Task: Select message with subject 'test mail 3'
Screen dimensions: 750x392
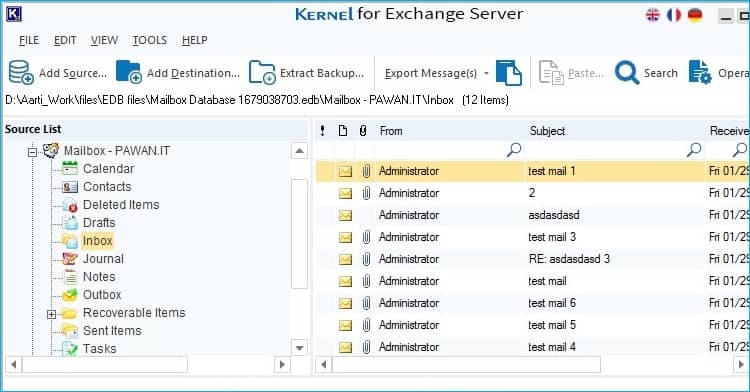Action: pos(532,237)
